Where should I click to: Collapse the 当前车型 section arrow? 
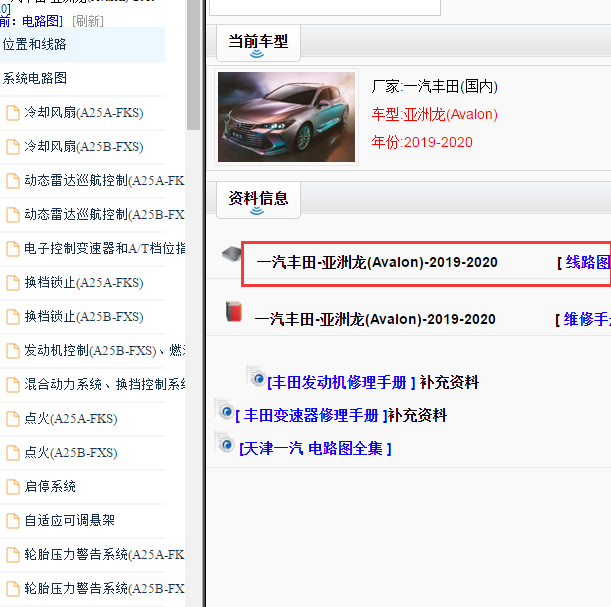click(257, 55)
